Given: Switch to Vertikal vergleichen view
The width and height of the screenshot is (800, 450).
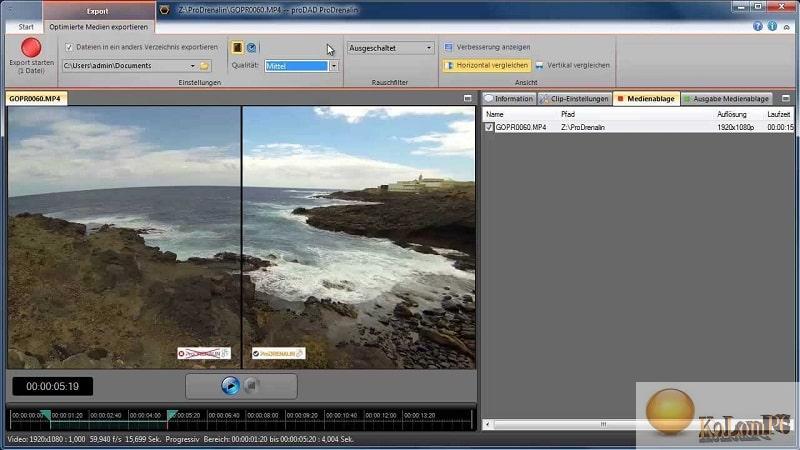Looking at the screenshot, I should pos(572,65).
